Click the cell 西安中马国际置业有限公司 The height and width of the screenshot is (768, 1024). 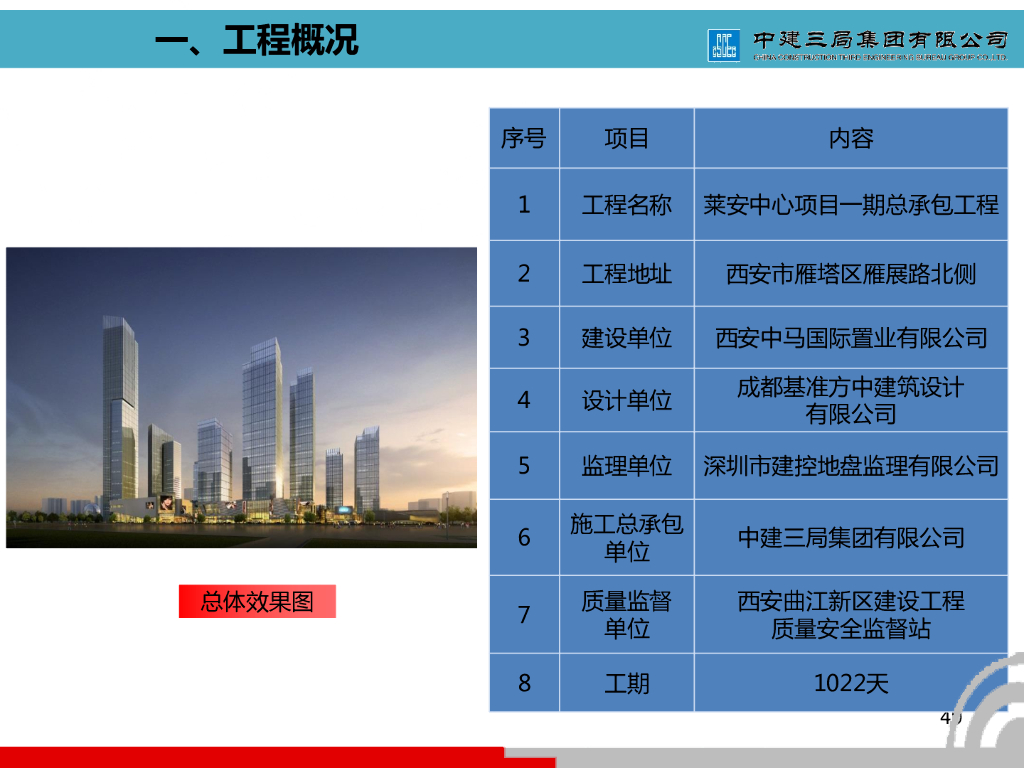click(x=851, y=338)
